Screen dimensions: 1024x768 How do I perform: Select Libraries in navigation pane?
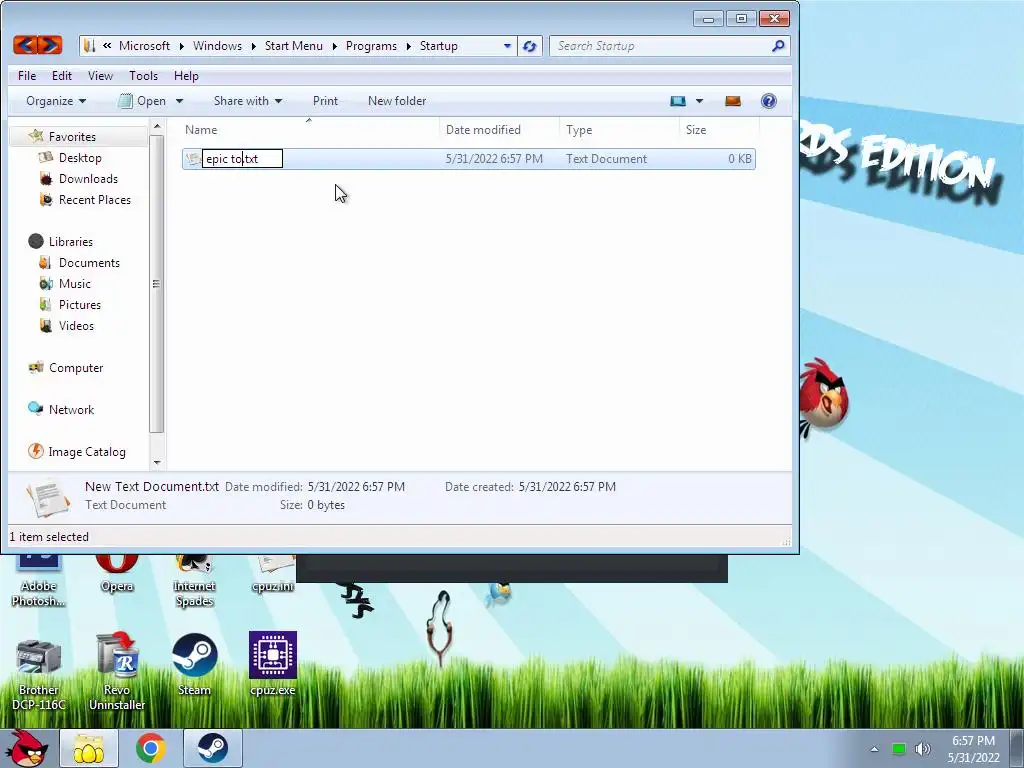click(71, 241)
